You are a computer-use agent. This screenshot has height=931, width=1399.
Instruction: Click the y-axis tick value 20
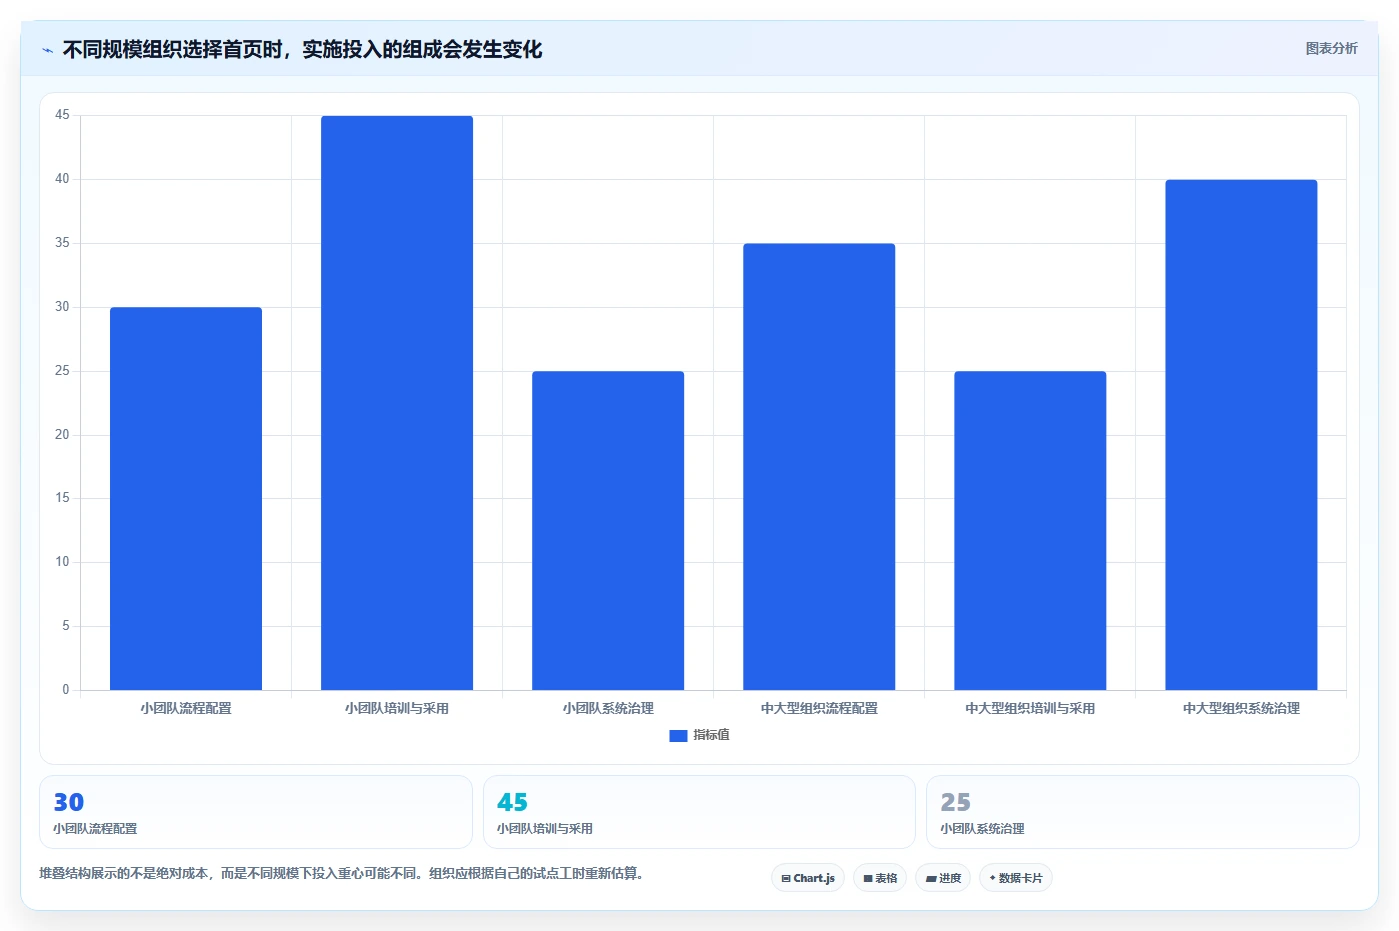(x=62, y=434)
